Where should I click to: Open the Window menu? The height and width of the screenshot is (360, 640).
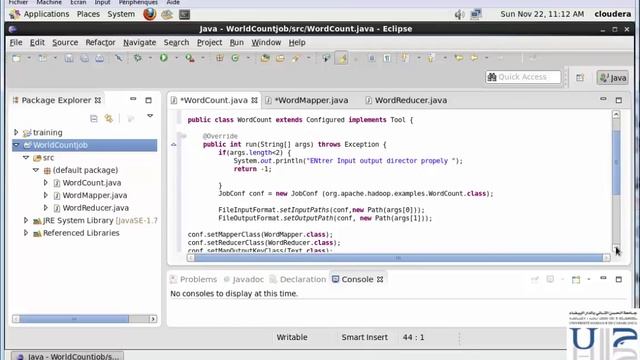click(x=266, y=42)
